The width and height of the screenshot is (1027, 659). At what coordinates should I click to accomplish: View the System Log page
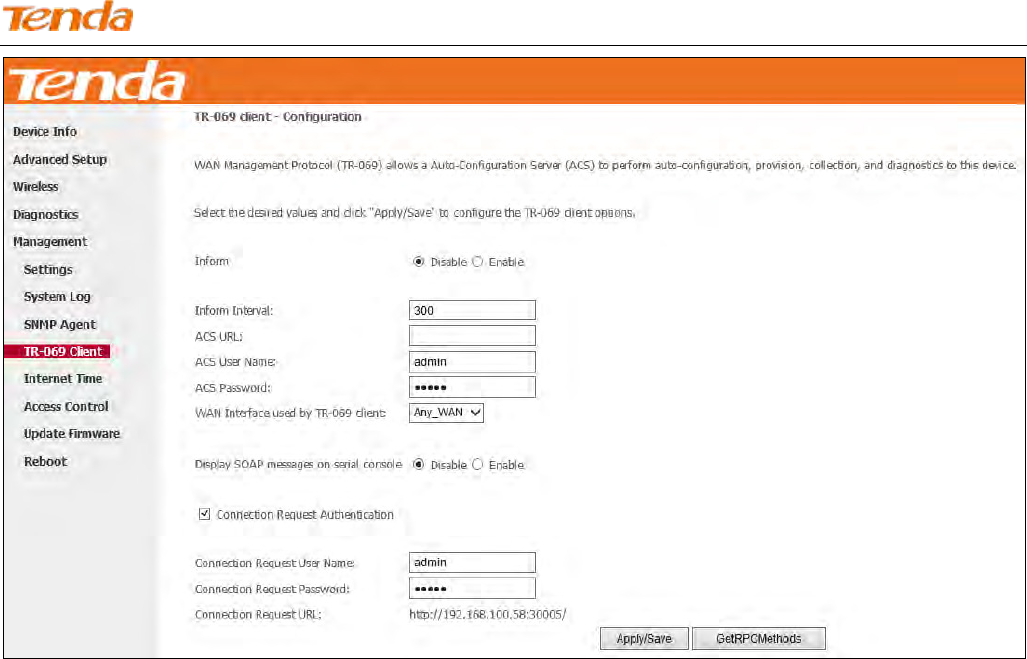[57, 297]
